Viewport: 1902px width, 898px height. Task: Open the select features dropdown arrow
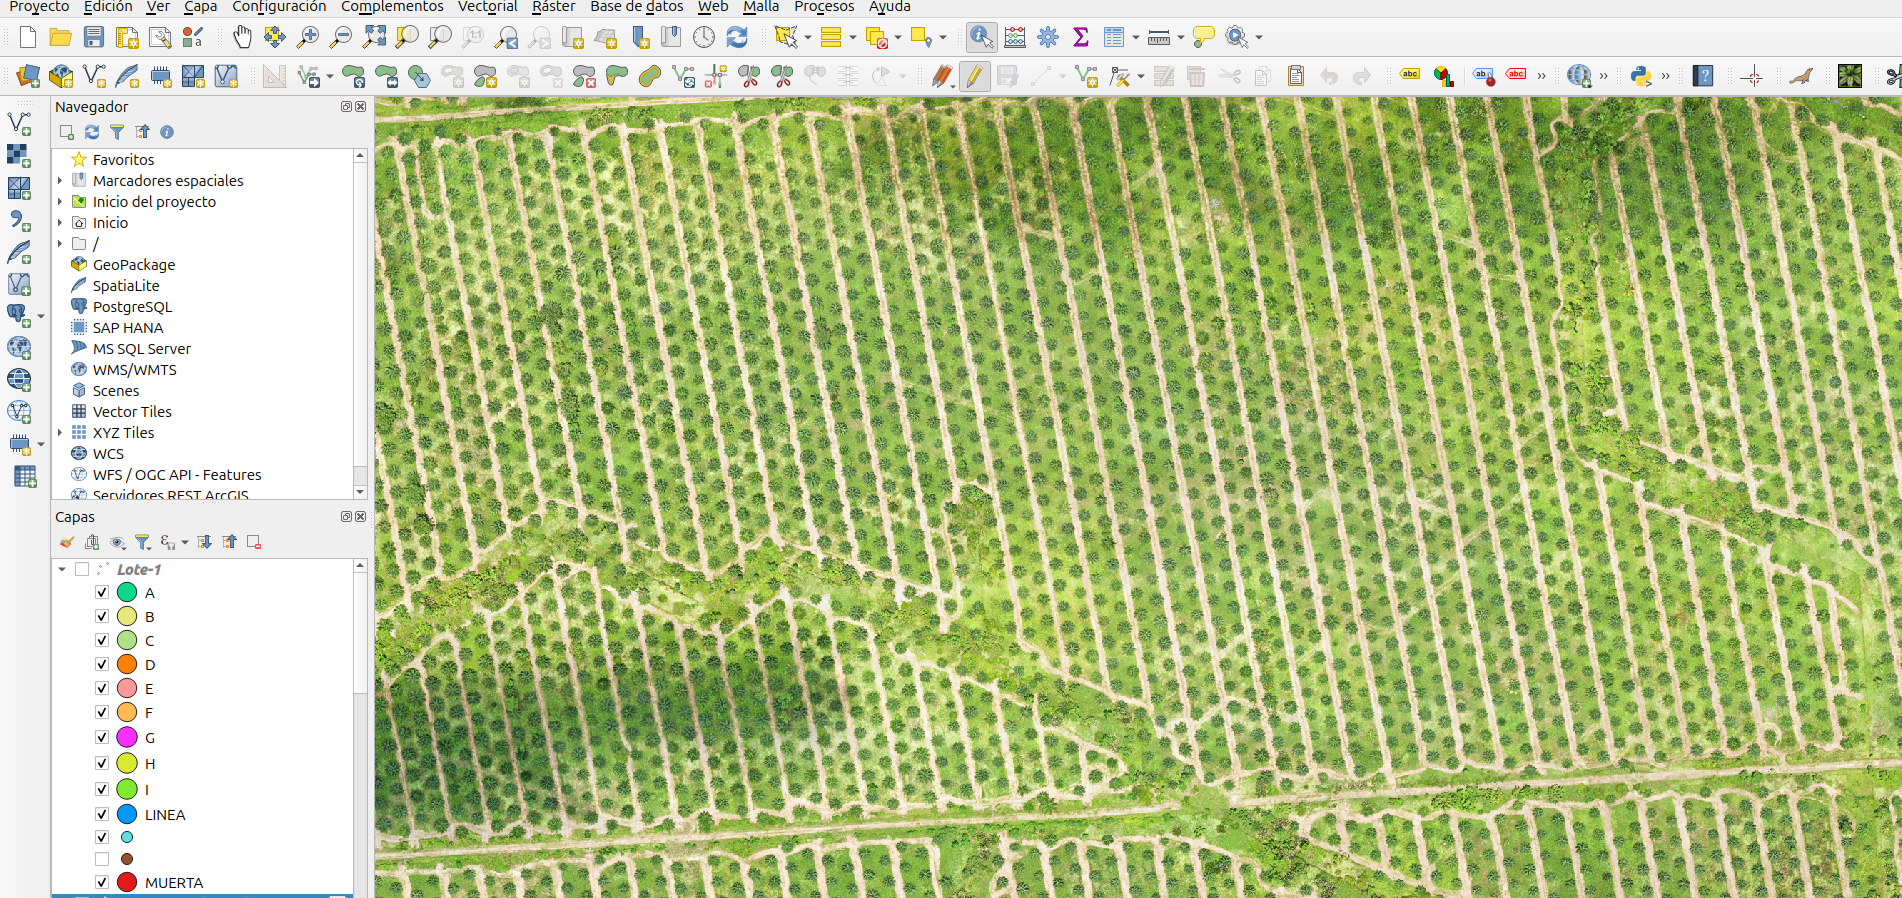point(808,38)
